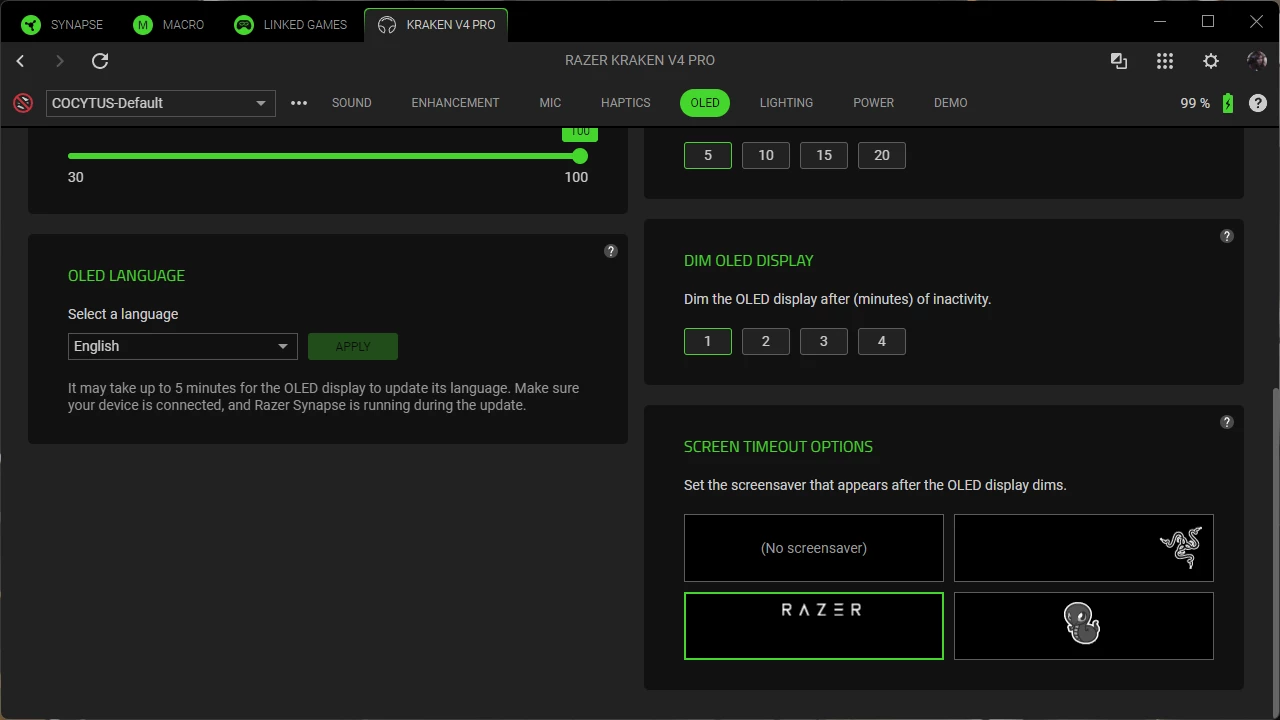
Task: Select the No screensaver option
Action: [x=814, y=548]
